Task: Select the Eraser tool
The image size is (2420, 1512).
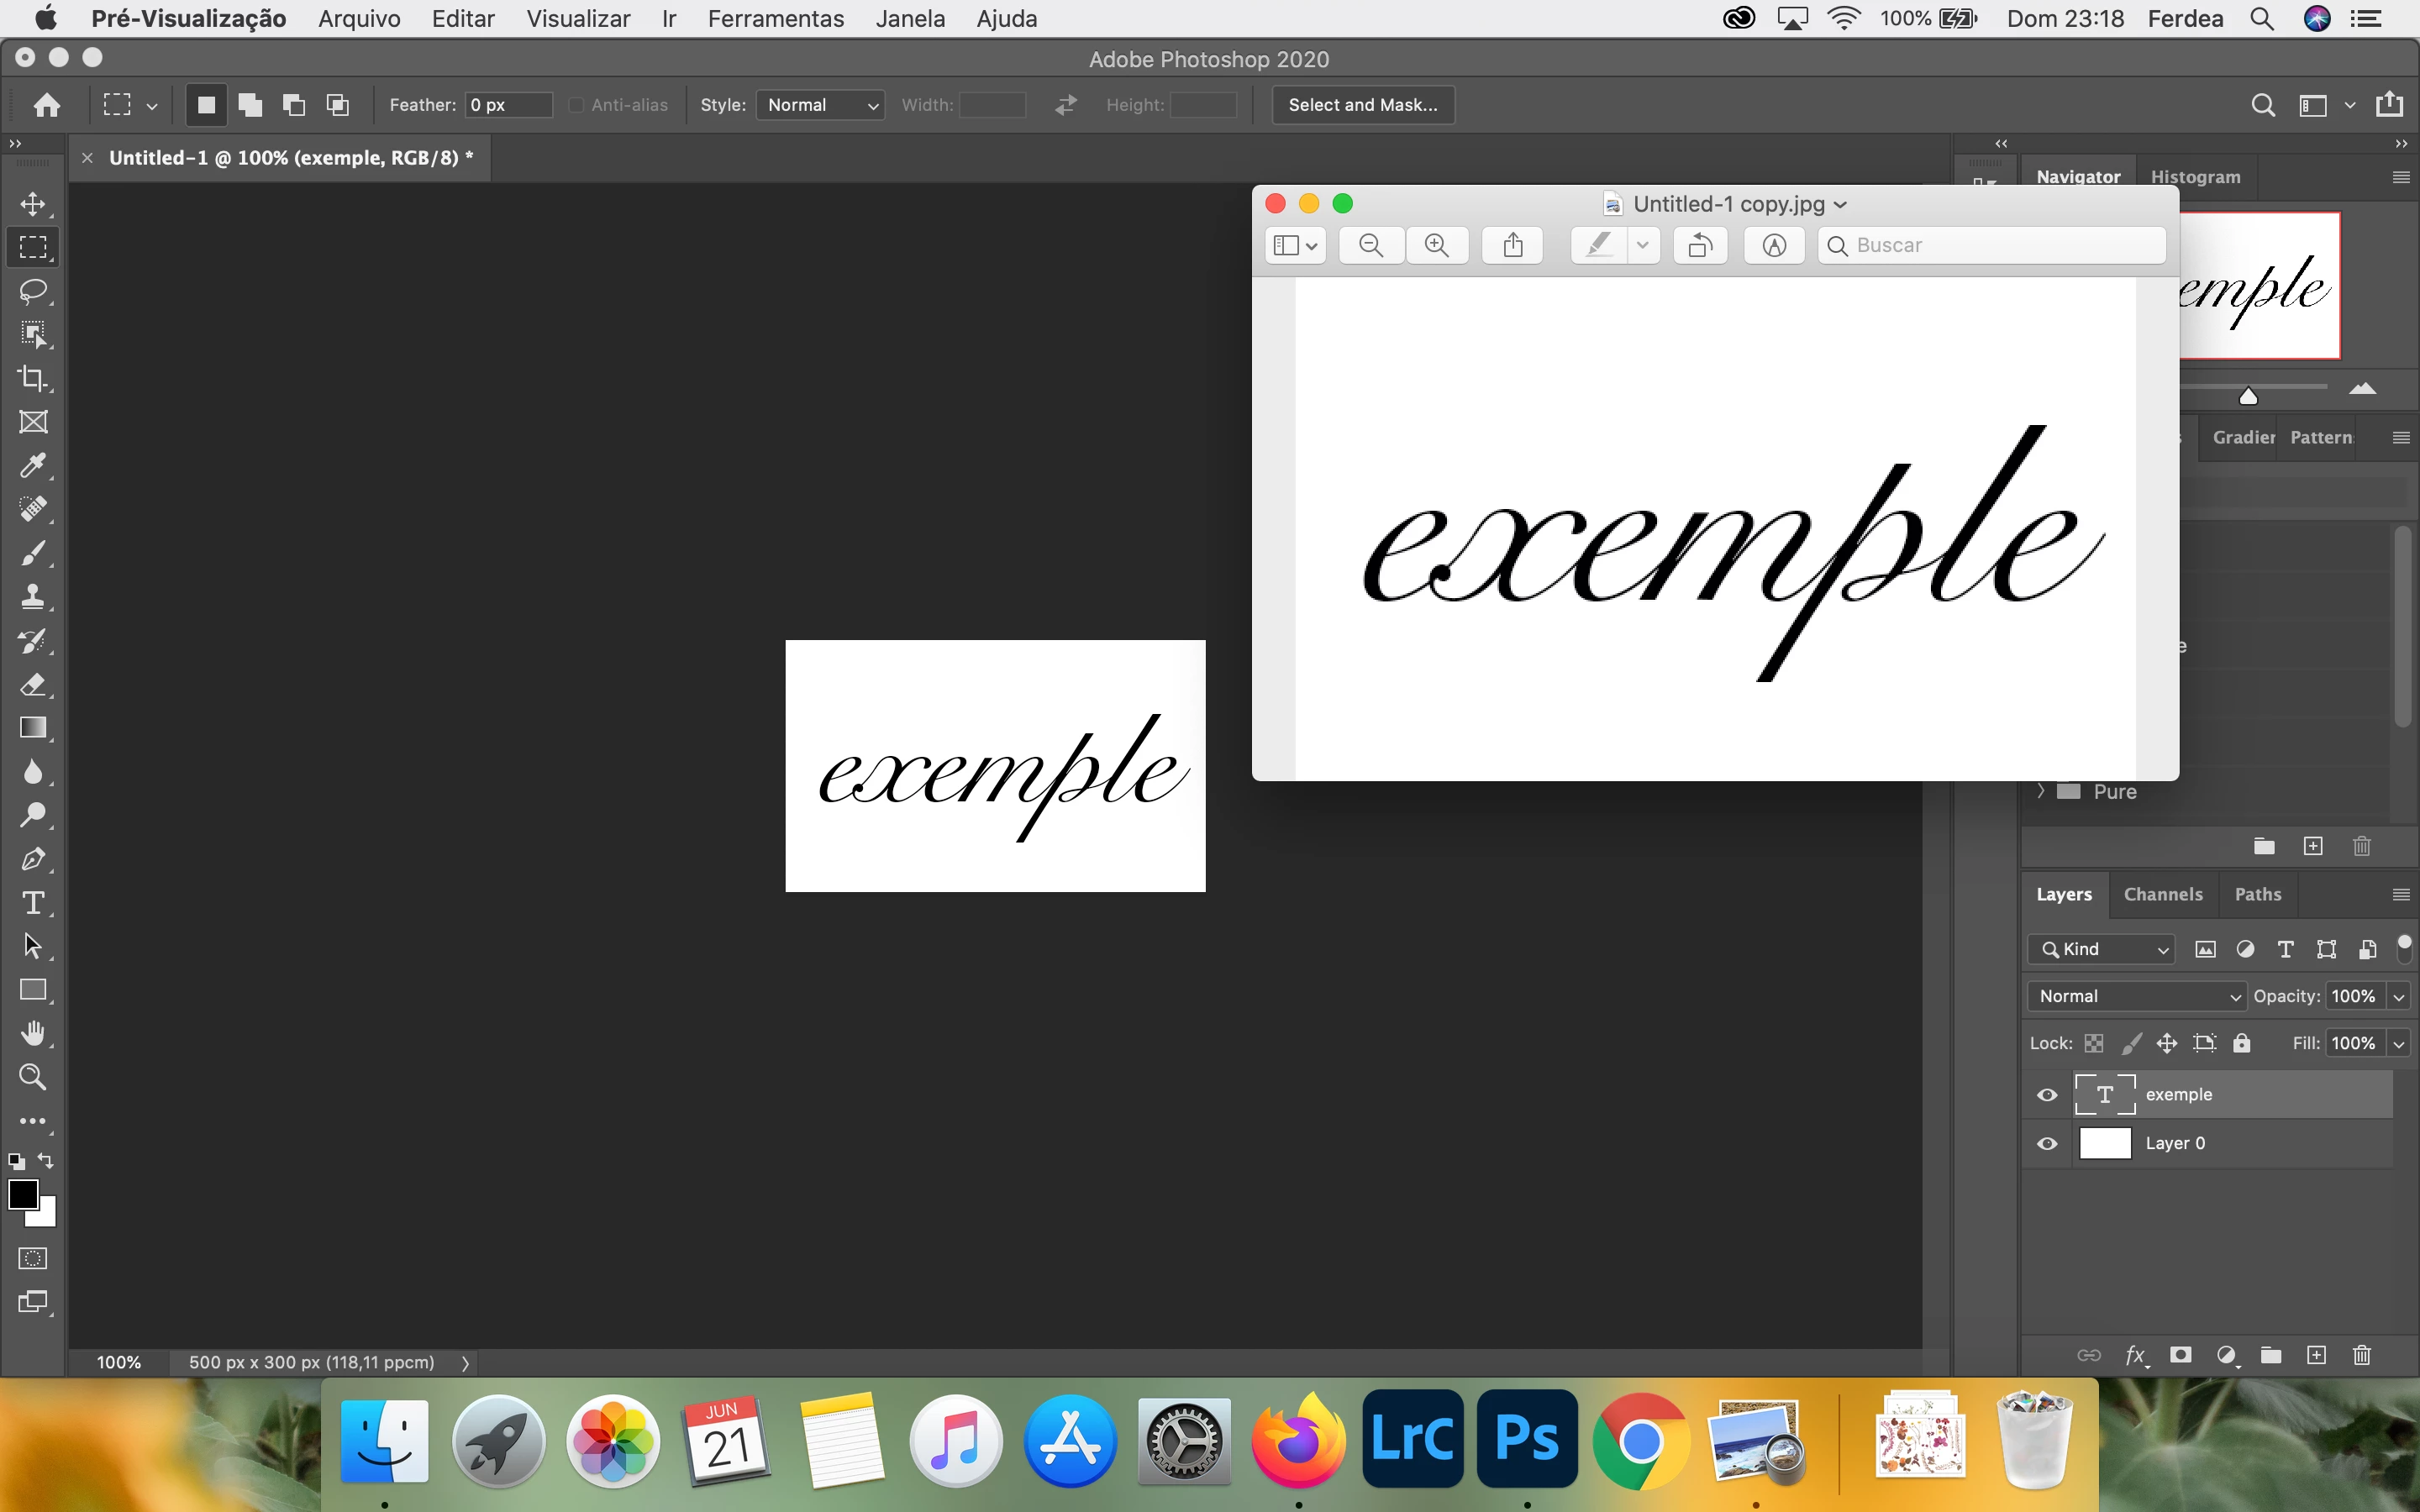Action: pos(33,685)
